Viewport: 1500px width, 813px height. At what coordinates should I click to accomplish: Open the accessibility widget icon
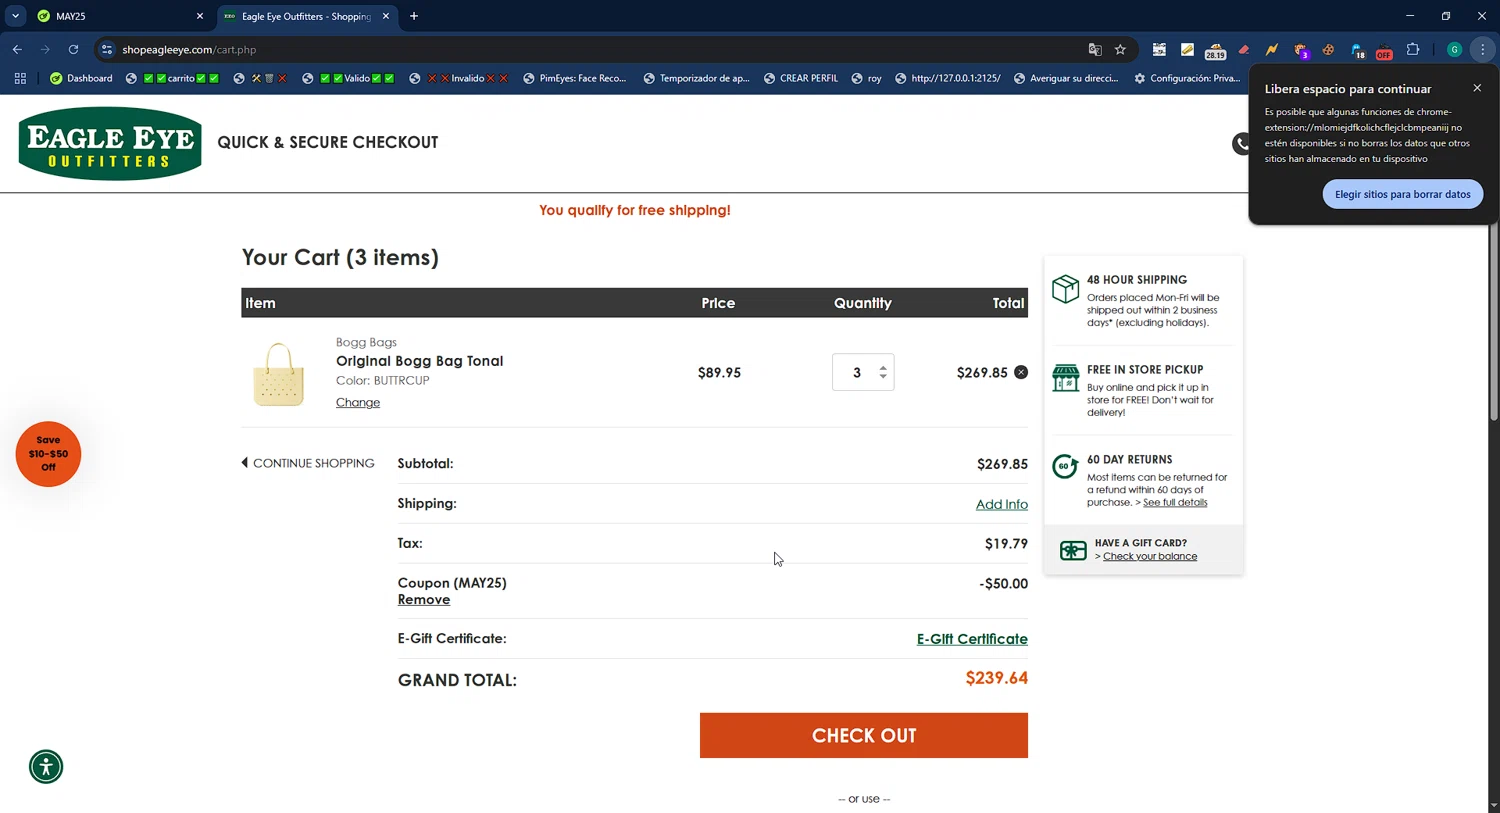coord(46,767)
